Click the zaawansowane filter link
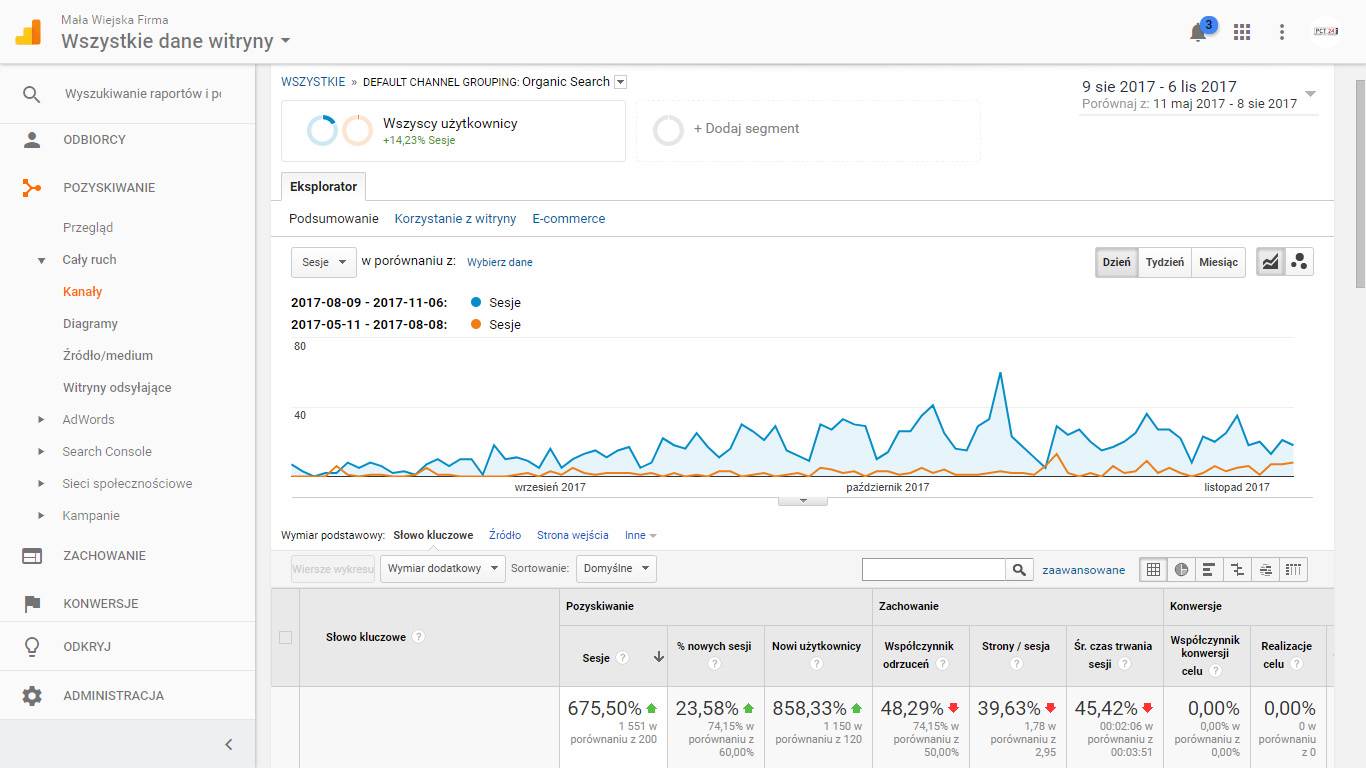Screen dimensions: 1366x768 [1083, 570]
